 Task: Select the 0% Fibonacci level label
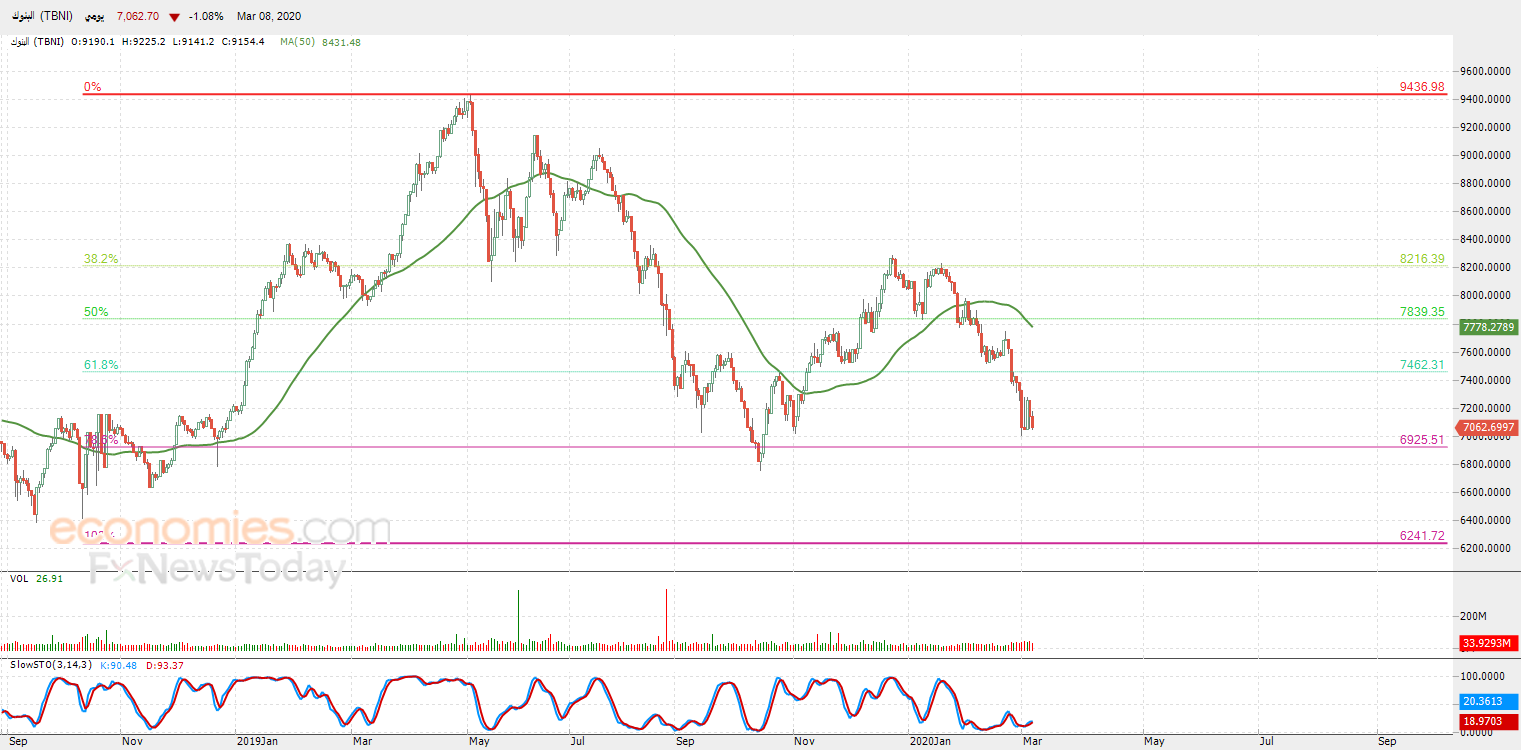click(92, 87)
